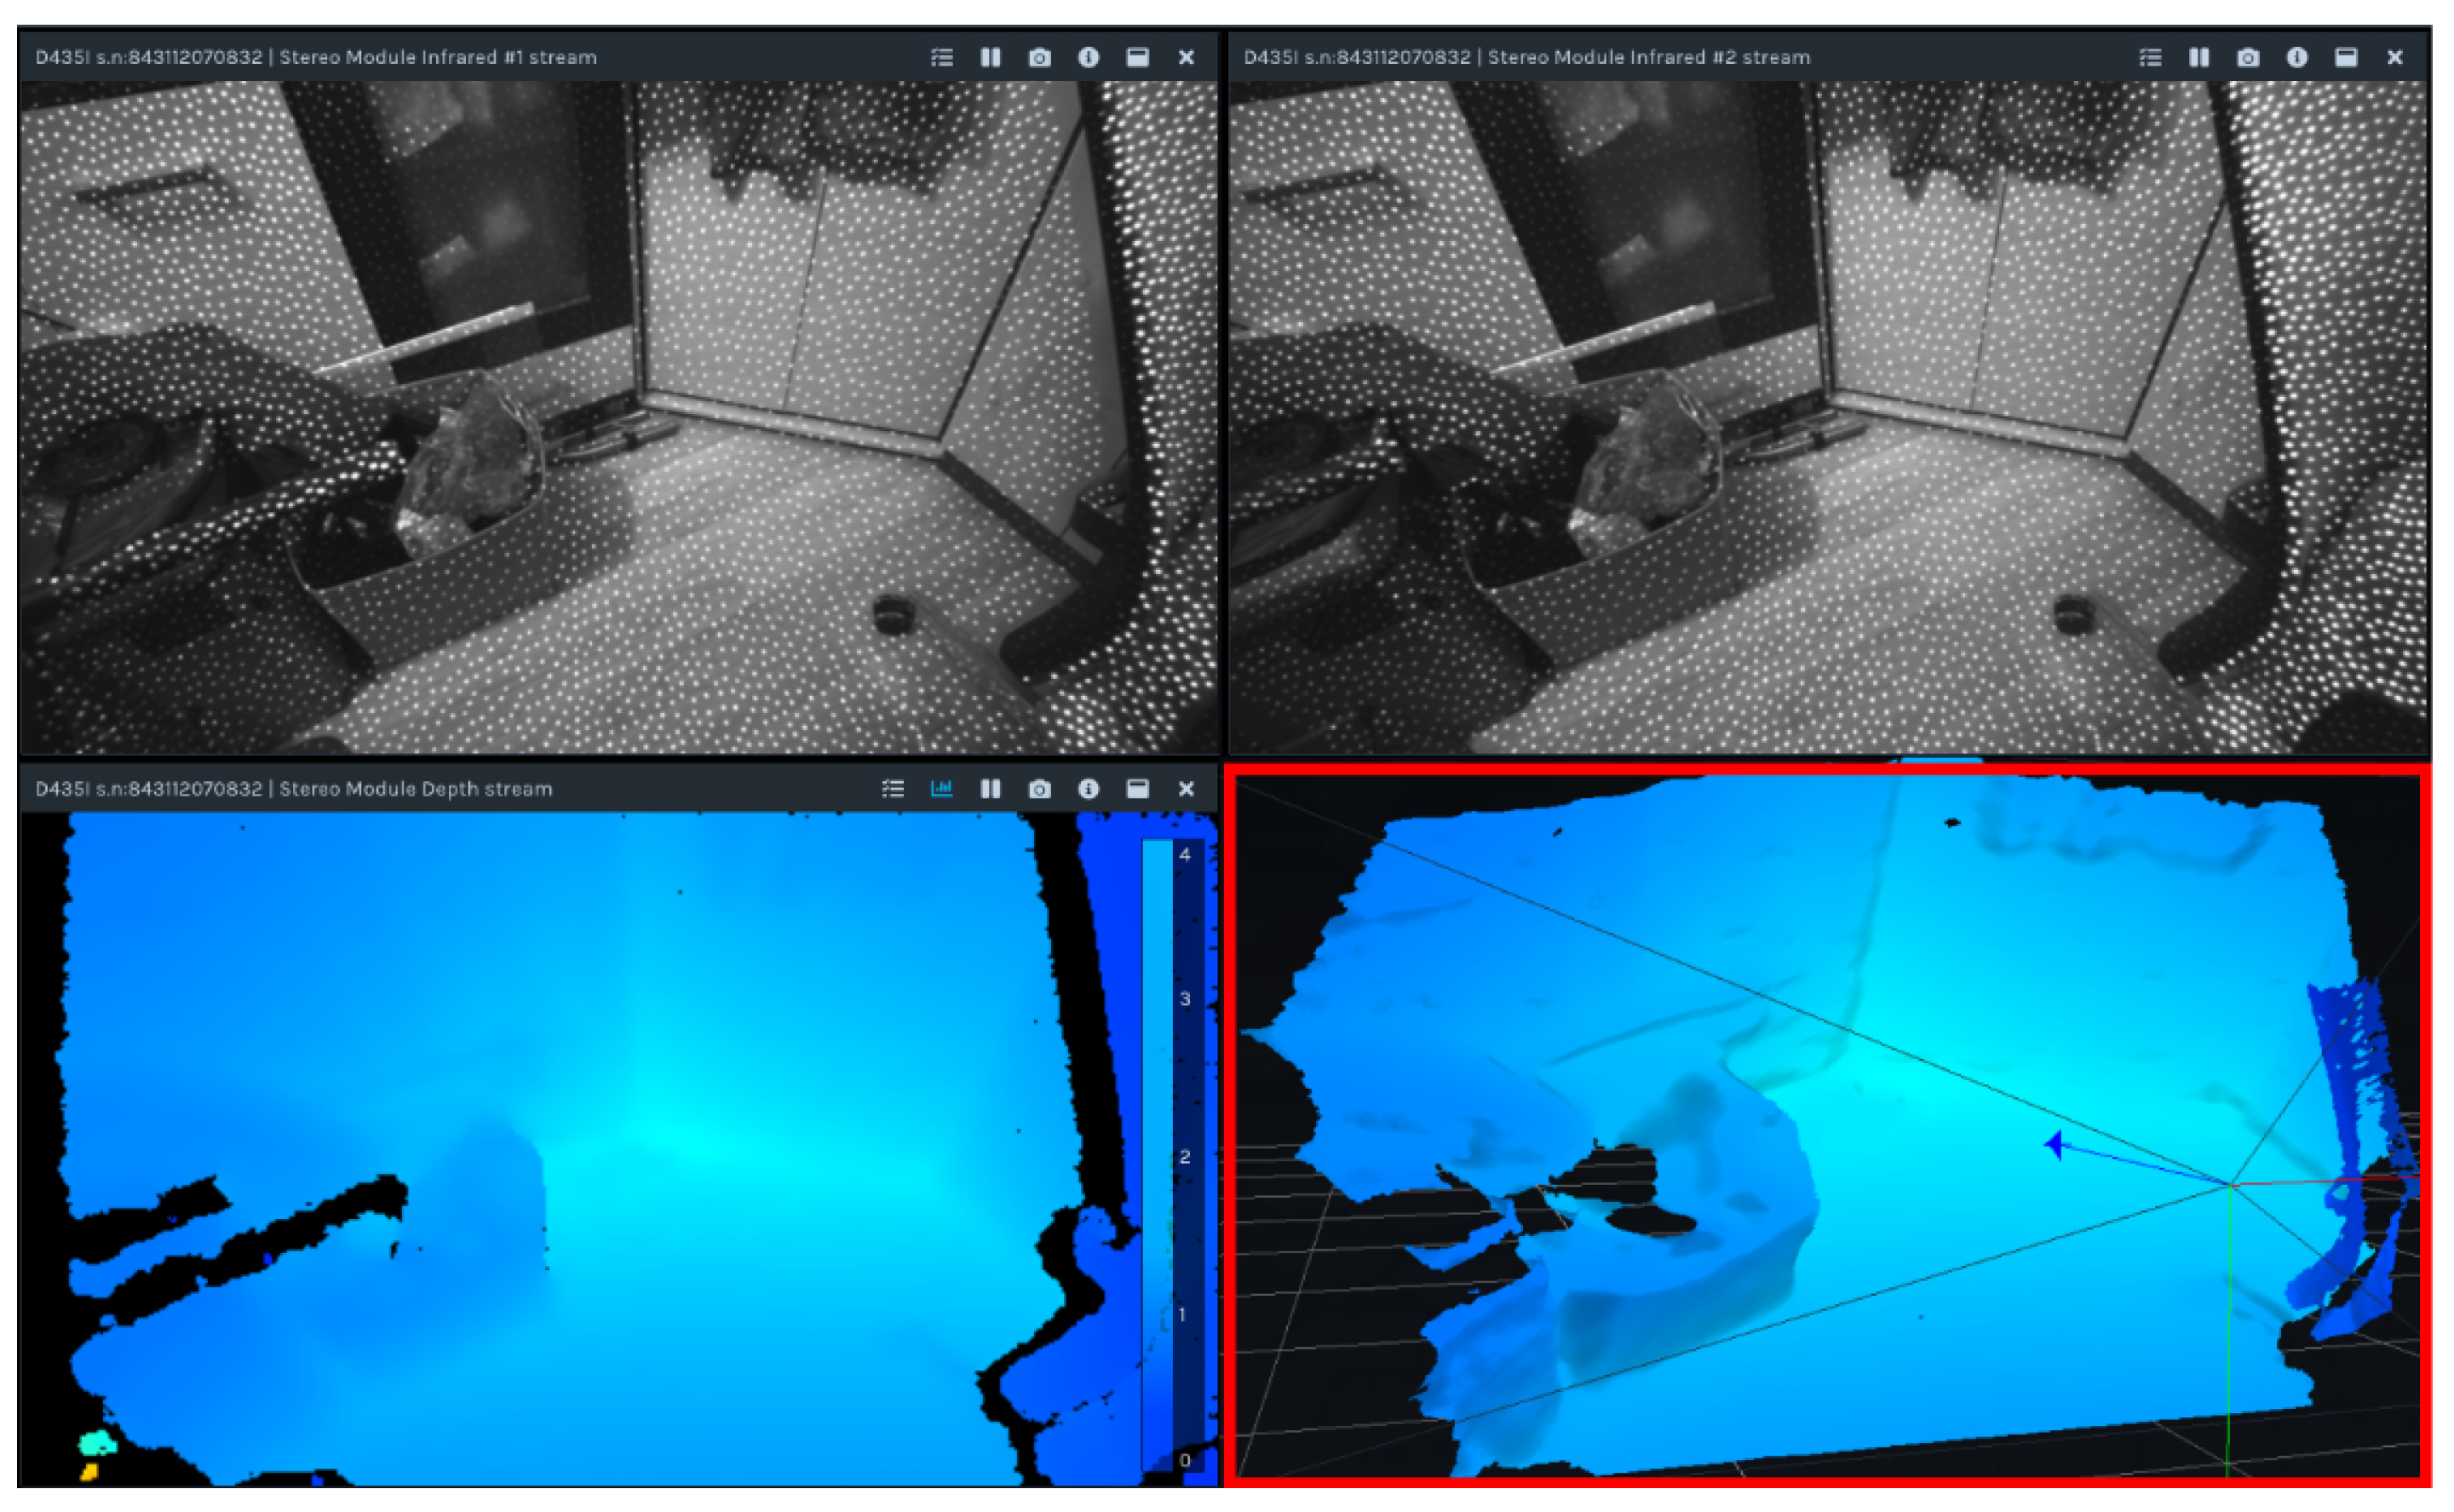Toggle metadata overlay on Depth stream
This screenshot has height=1512, width=2454.
892,789
